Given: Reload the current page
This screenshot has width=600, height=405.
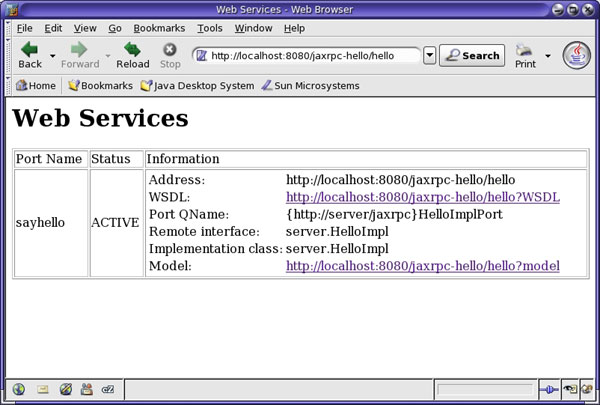Looking at the screenshot, I should (132, 55).
